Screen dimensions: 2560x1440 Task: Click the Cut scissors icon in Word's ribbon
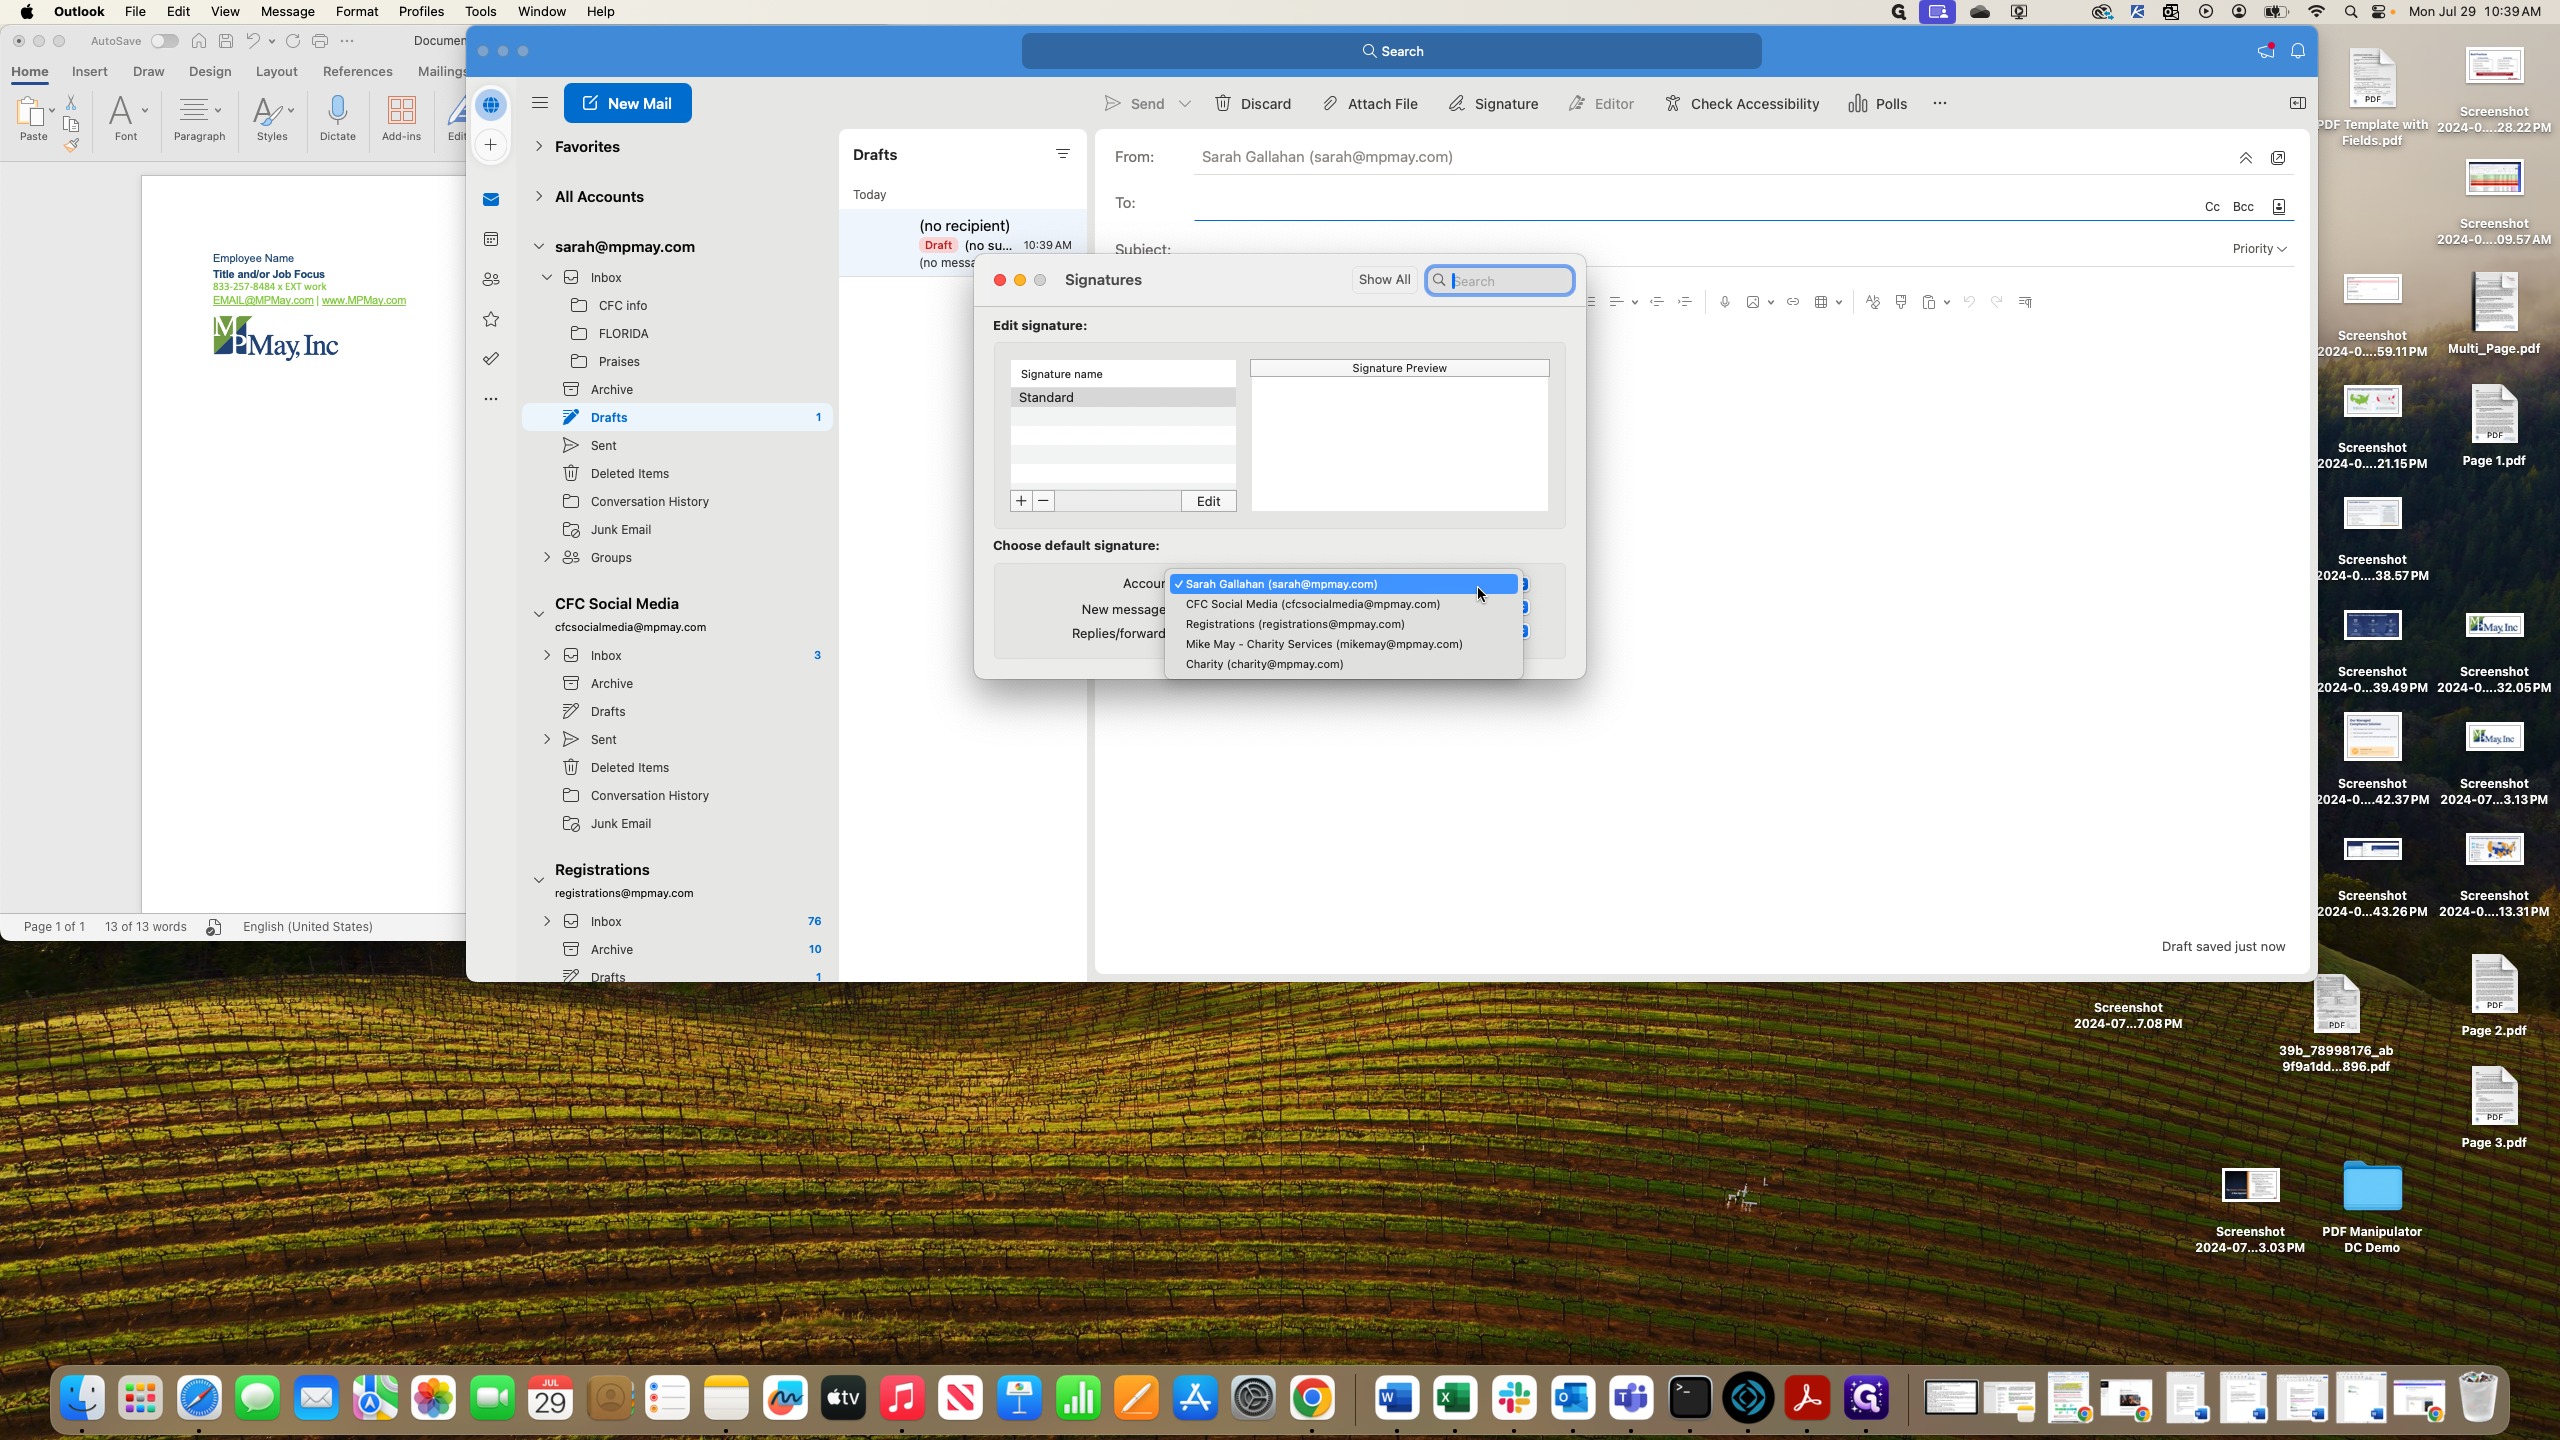(x=71, y=103)
